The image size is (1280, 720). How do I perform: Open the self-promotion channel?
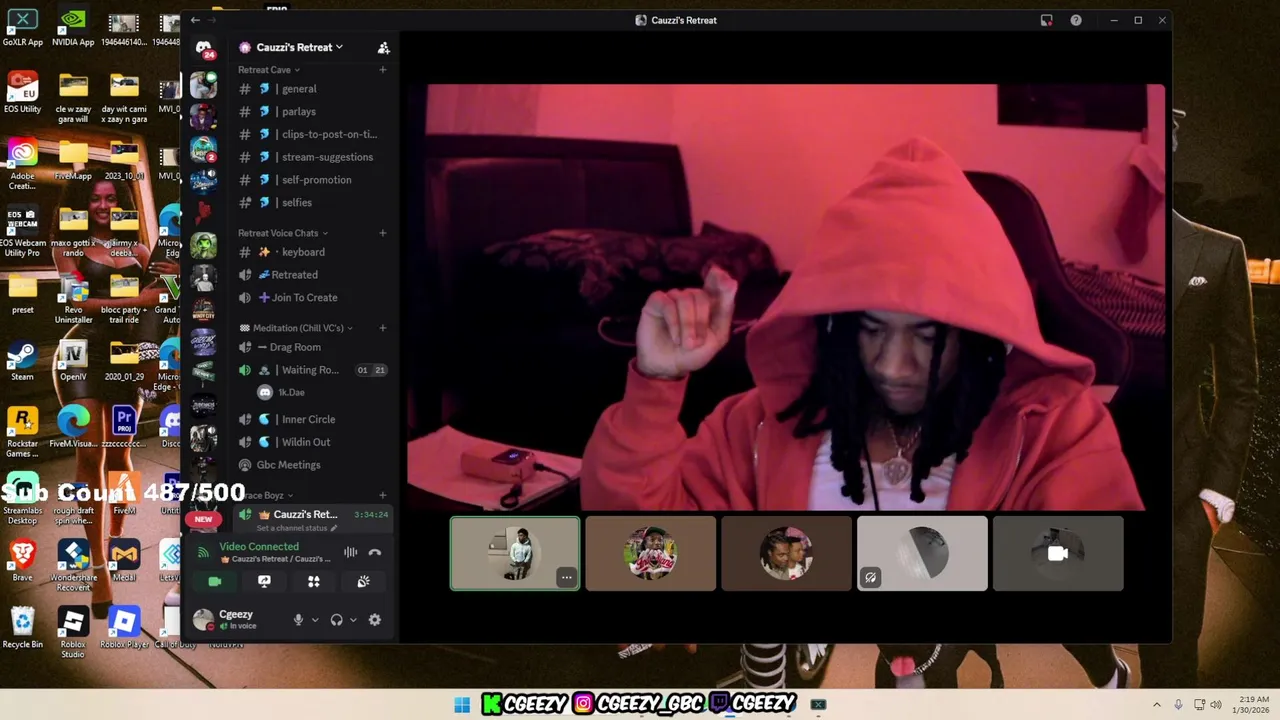(x=313, y=180)
